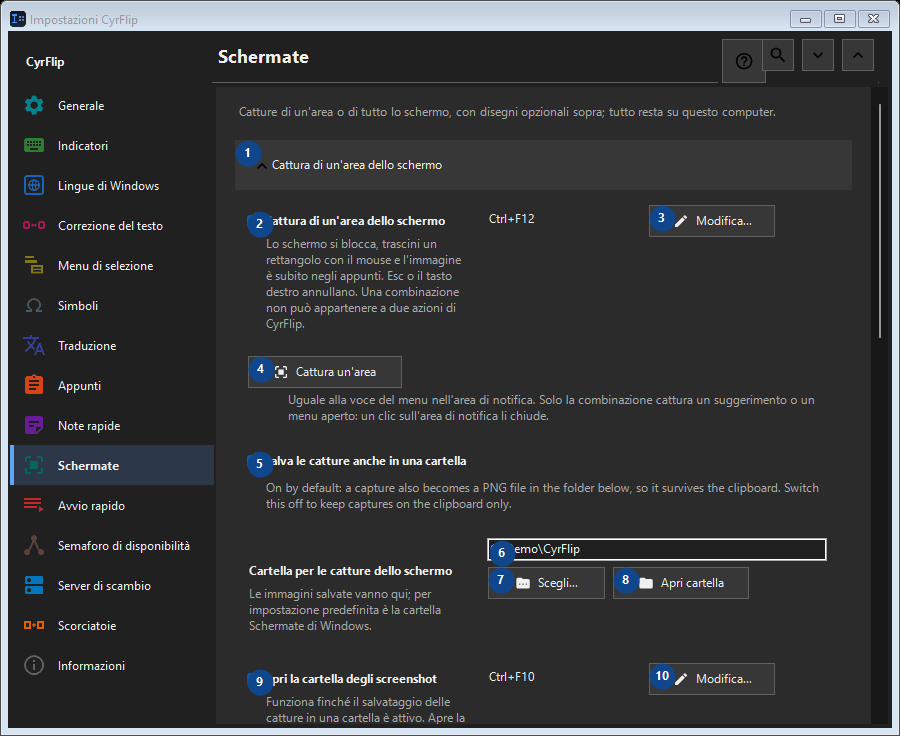Image resolution: width=900 pixels, height=736 pixels.
Task: Click the 'Scegli...' folder button
Action: [546, 583]
